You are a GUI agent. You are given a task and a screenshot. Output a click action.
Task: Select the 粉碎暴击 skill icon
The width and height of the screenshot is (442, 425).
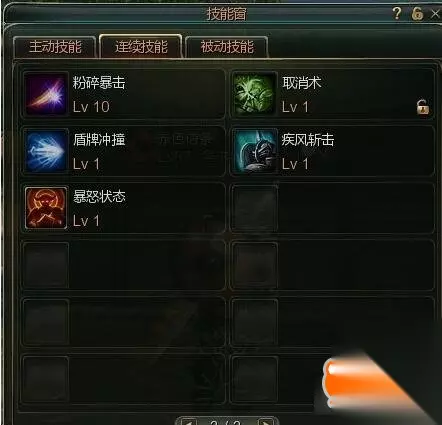pos(46,94)
